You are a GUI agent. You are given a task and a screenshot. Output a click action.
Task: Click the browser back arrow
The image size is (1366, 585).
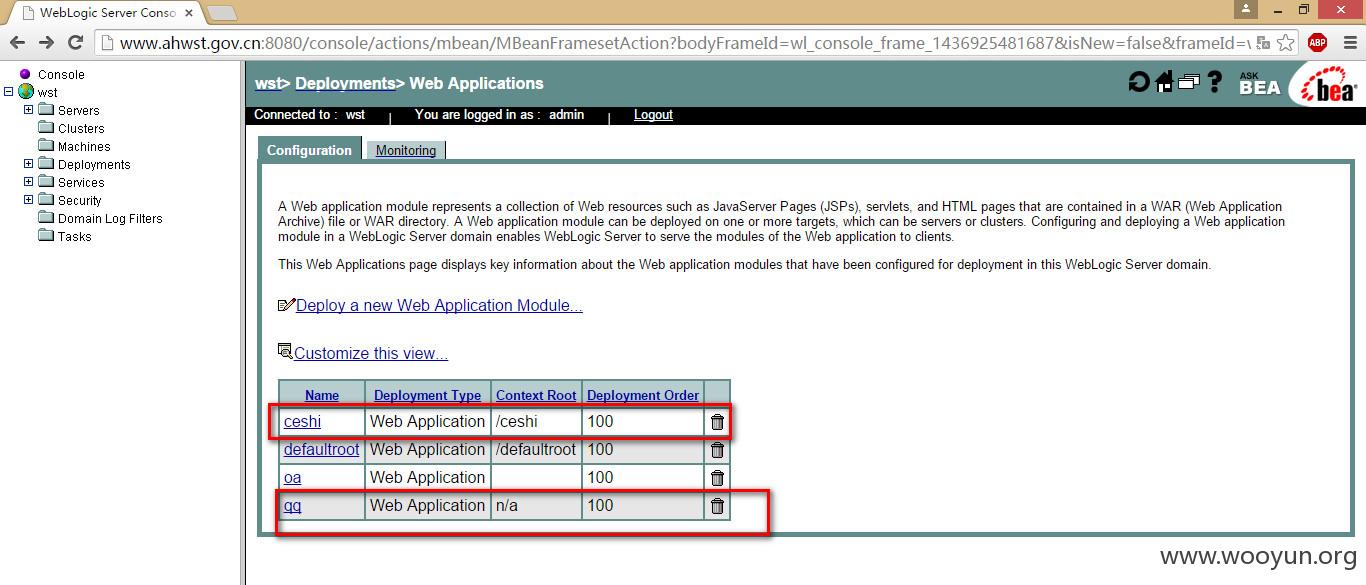point(17,42)
